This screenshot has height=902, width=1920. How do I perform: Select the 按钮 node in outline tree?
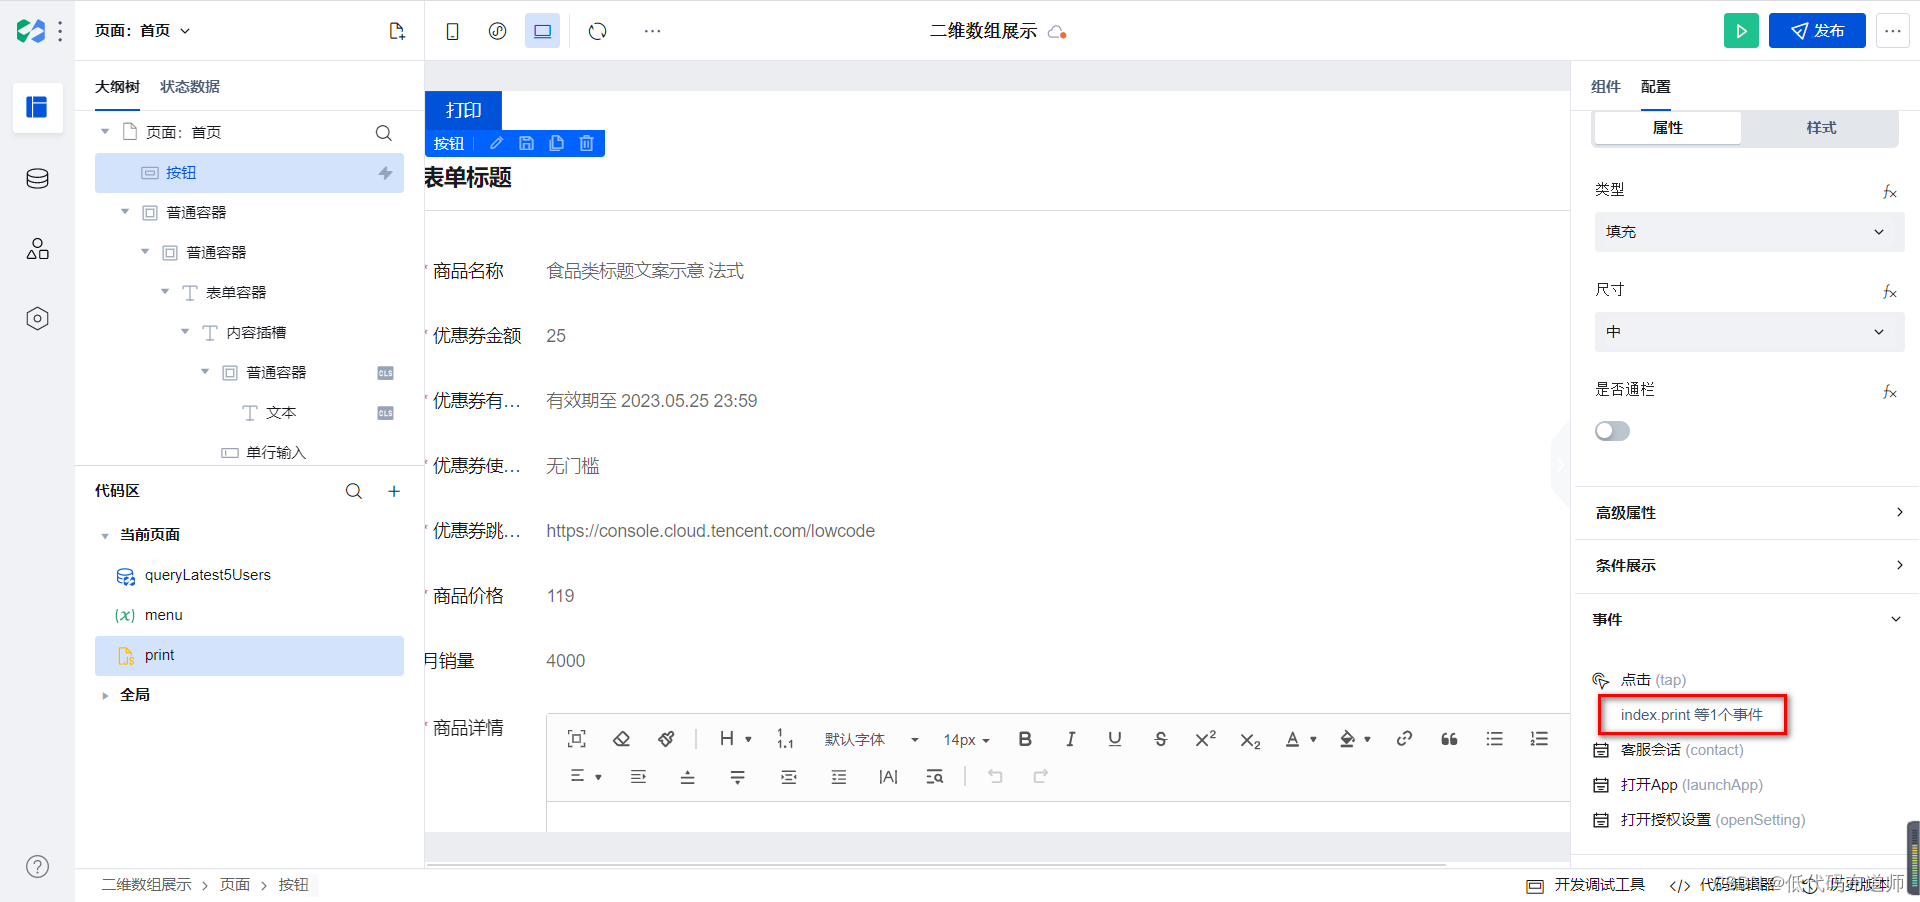(249, 173)
